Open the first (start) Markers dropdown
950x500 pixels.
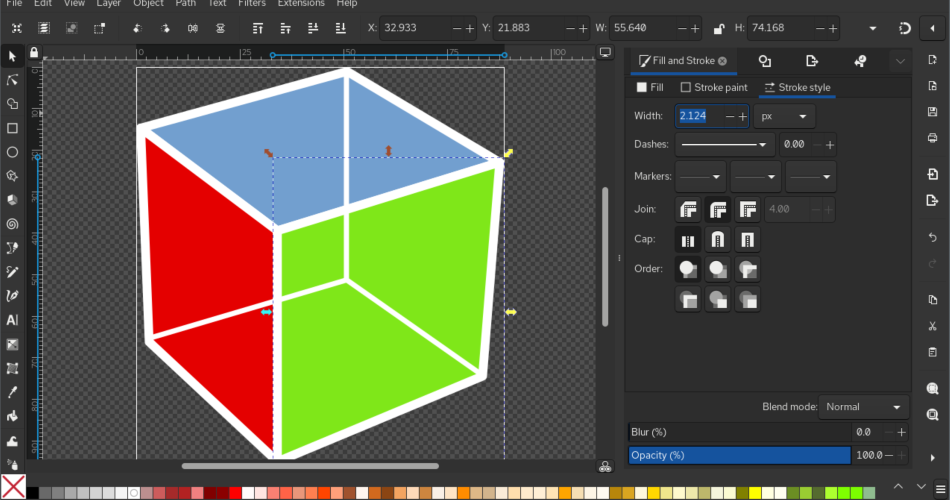(700, 176)
